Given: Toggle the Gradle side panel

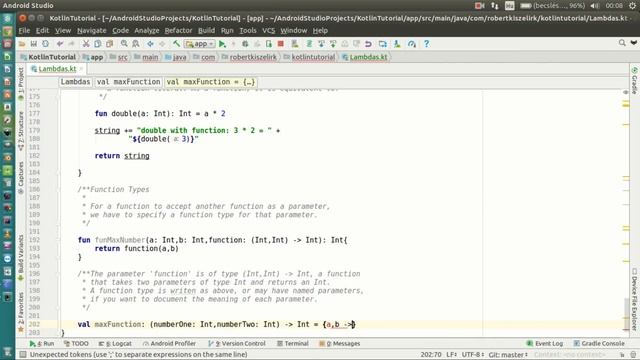Looking at the screenshot, I should (634, 80).
